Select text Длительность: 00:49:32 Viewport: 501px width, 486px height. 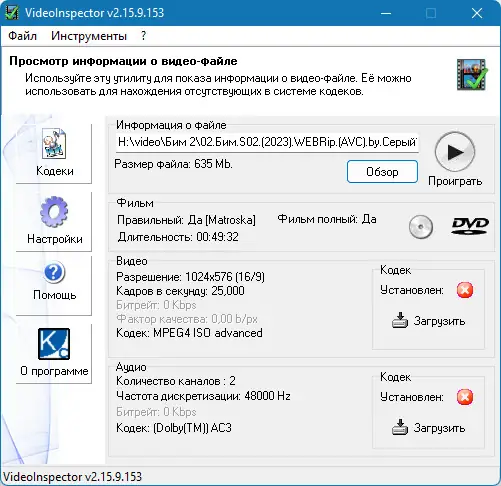(178, 237)
